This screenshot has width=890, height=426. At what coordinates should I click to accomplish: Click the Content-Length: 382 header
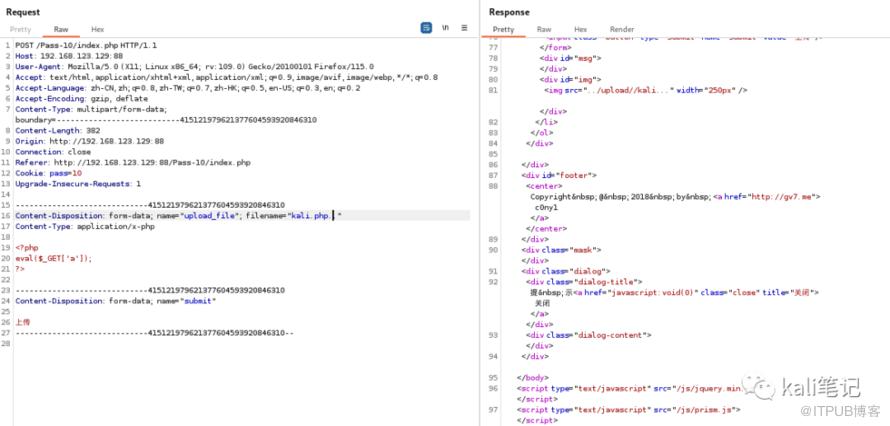coord(58,130)
